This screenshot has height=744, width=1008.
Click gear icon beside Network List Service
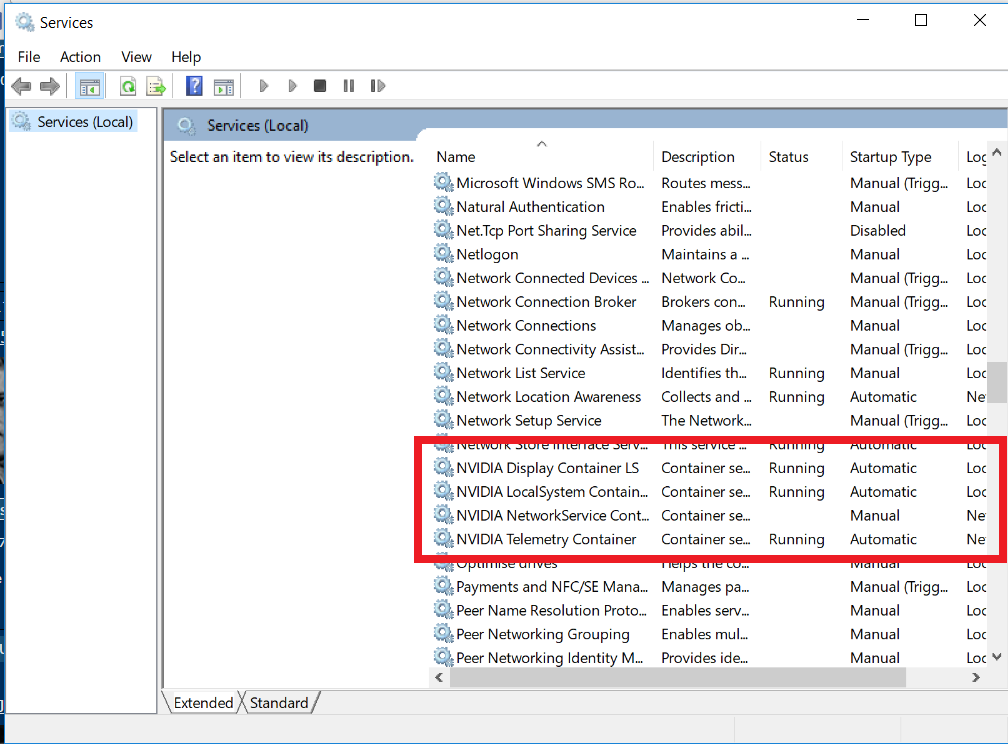point(443,372)
